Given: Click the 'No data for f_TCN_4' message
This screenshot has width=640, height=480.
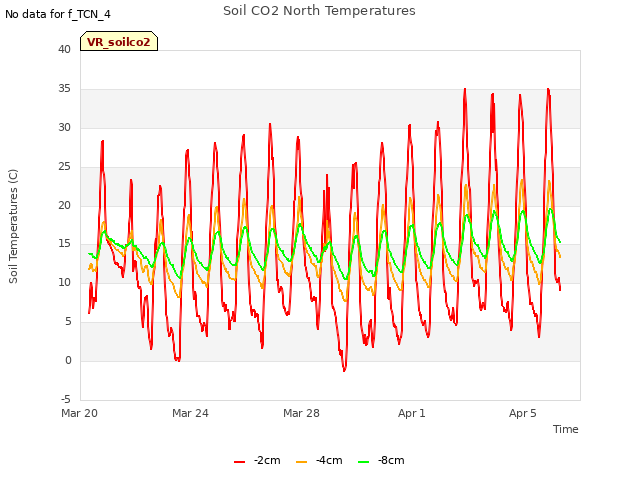Looking at the screenshot, I should (58, 14).
